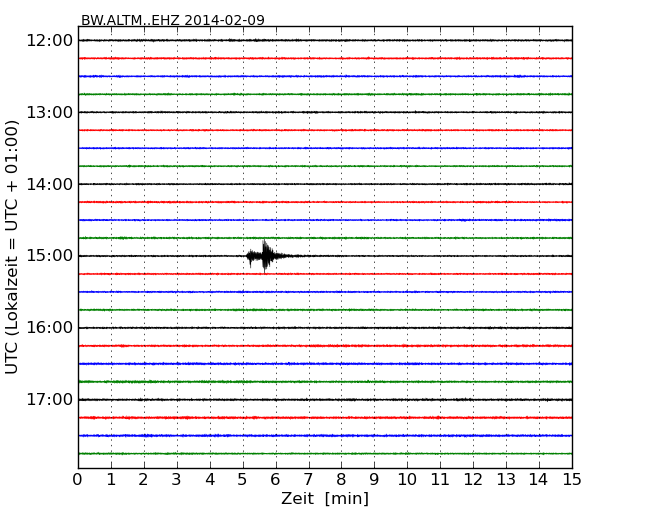The width and height of the screenshot is (650, 520).
Task: Click x-axis tick label 2
Action: pos(143,479)
